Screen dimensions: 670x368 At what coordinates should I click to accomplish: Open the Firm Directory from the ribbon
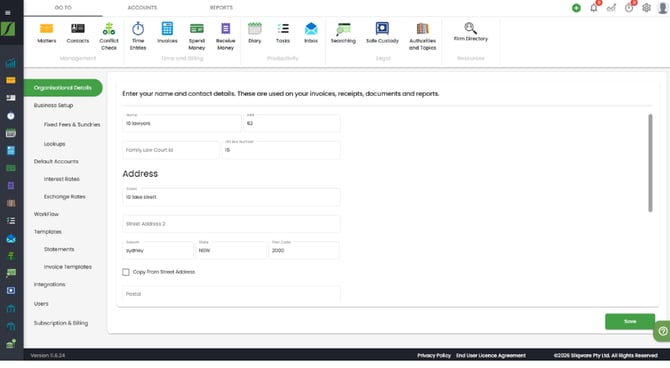pyautogui.click(x=470, y=32)
